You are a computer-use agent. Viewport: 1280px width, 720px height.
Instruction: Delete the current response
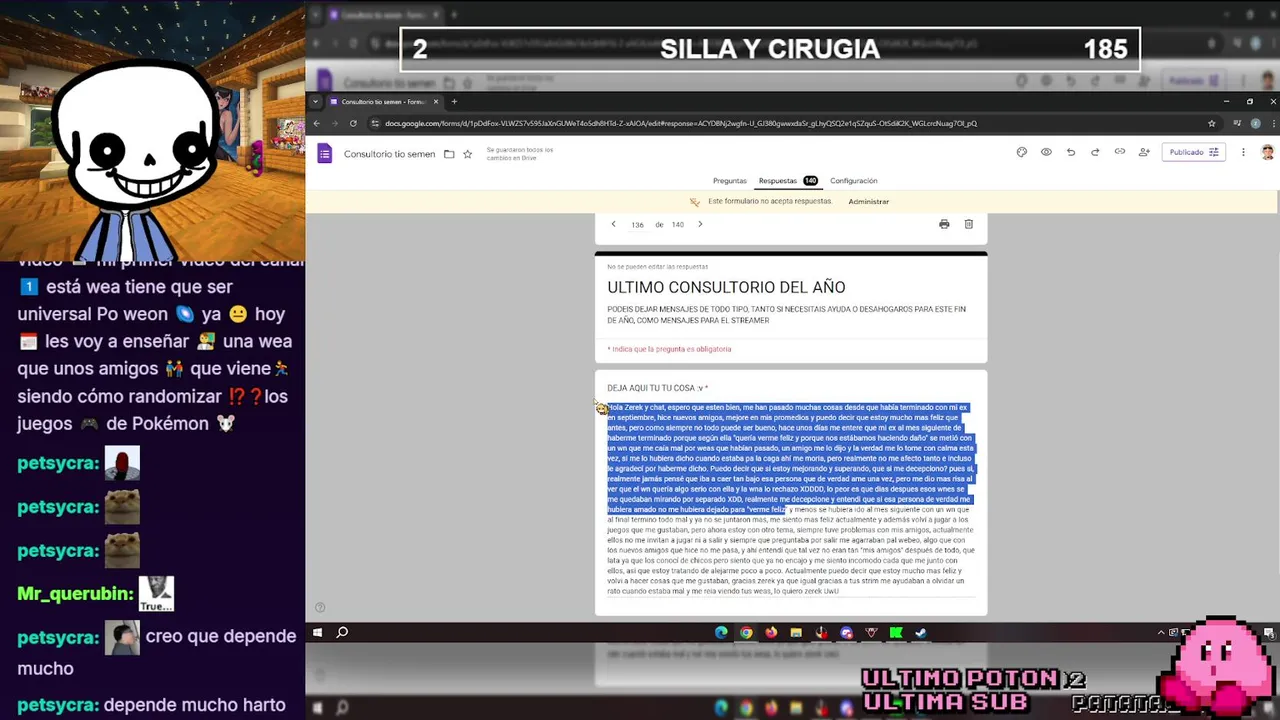[x=968, y=224]
